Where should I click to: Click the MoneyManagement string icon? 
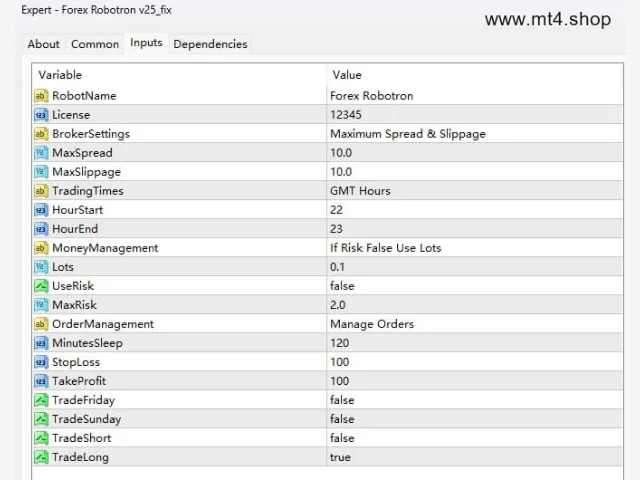pyautogui.click(x=41, y=248)
